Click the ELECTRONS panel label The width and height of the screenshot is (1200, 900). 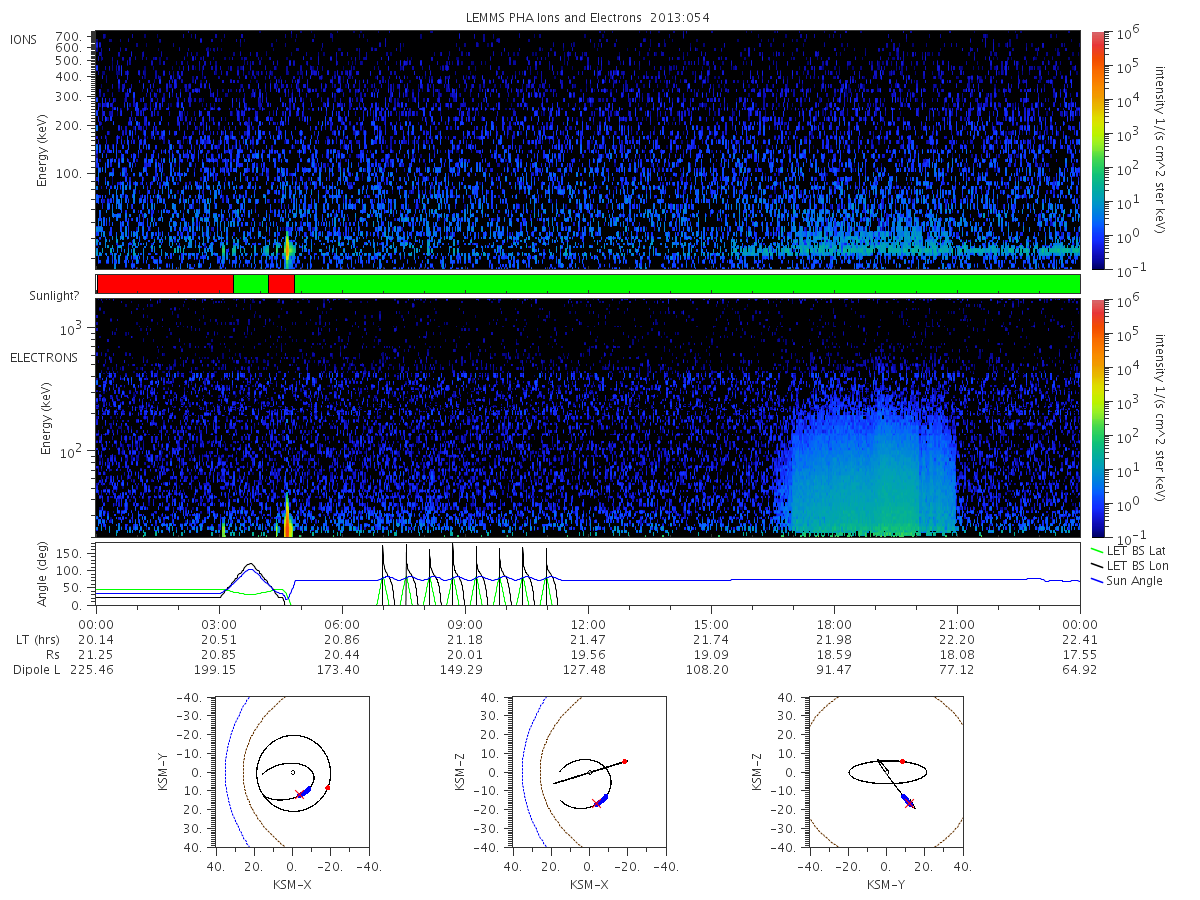pos(44,357)
